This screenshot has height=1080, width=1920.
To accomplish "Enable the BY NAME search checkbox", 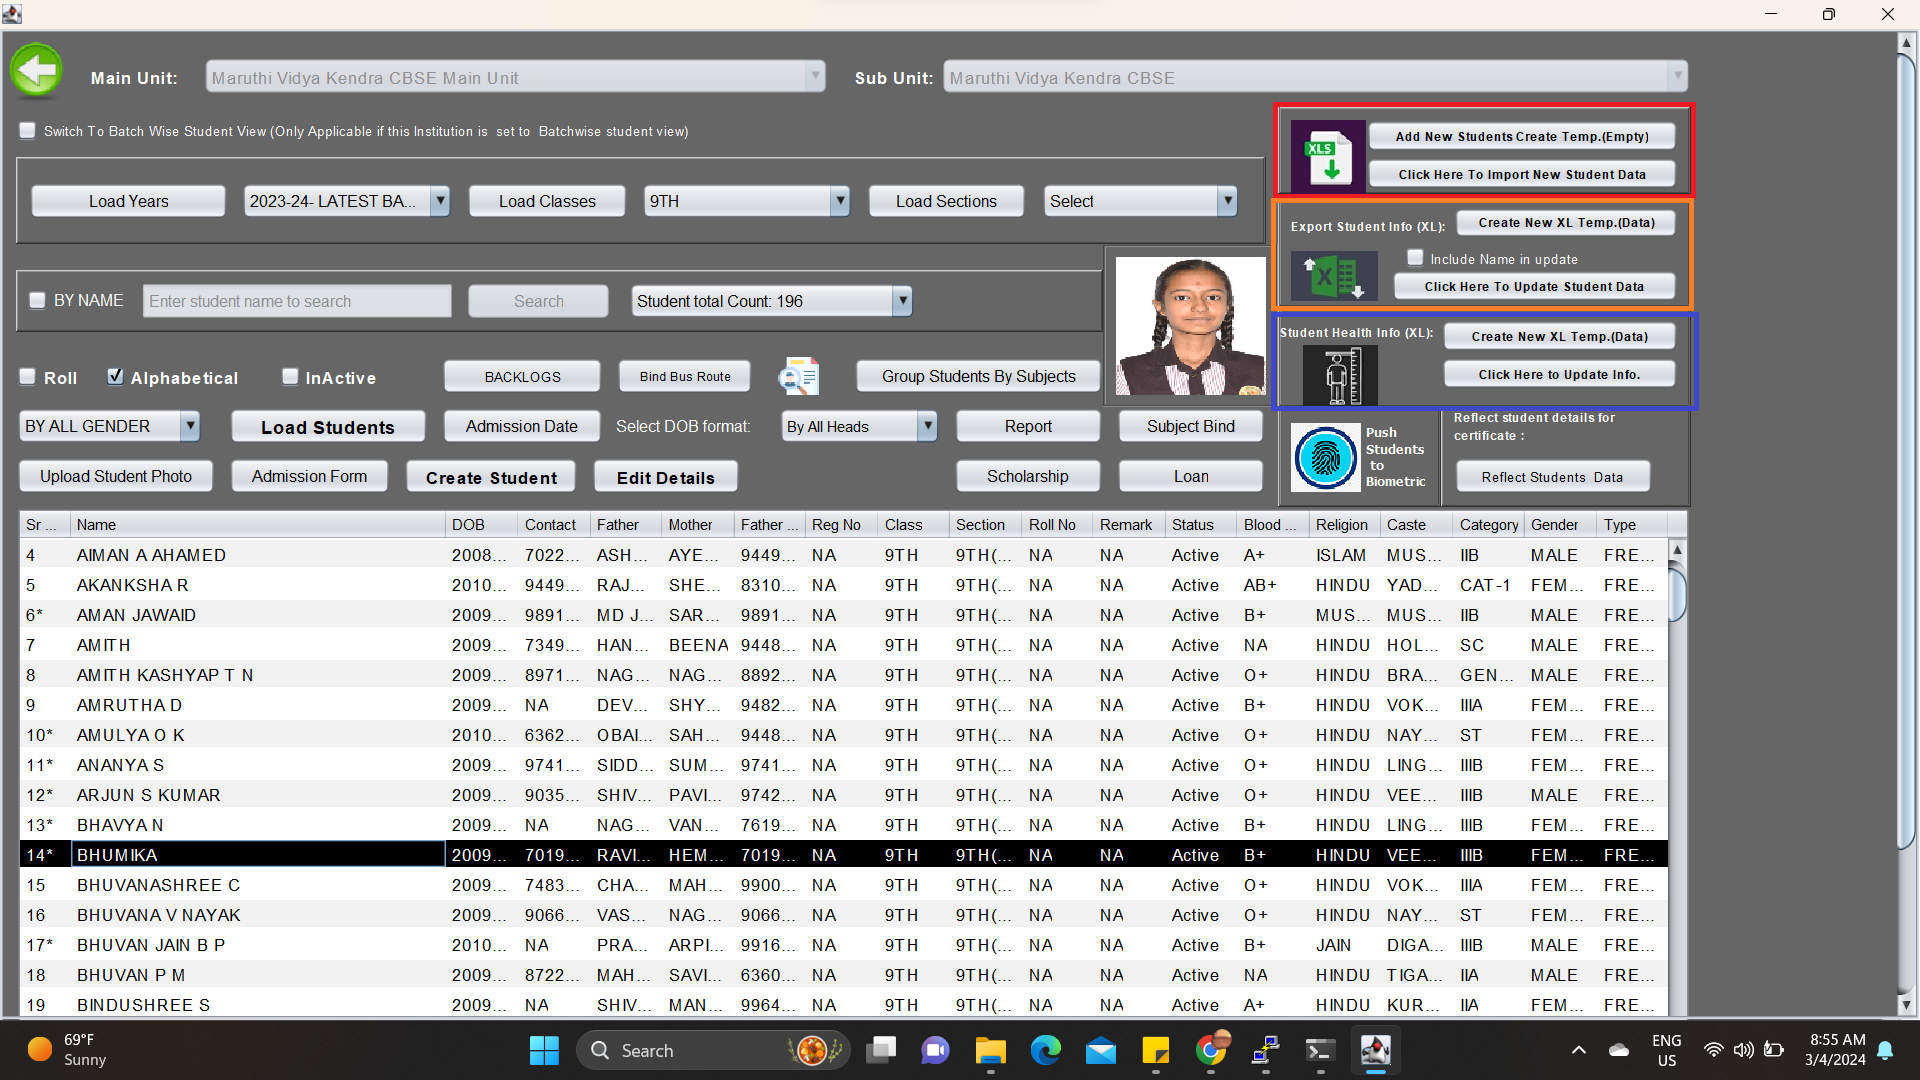I will [38, 300].
